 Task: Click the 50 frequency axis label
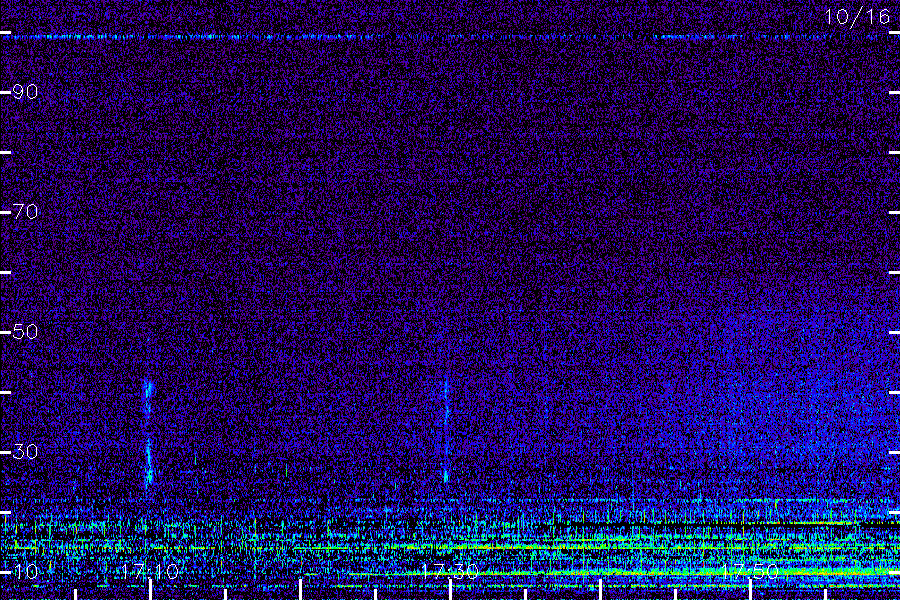click(x=25, y=332)
